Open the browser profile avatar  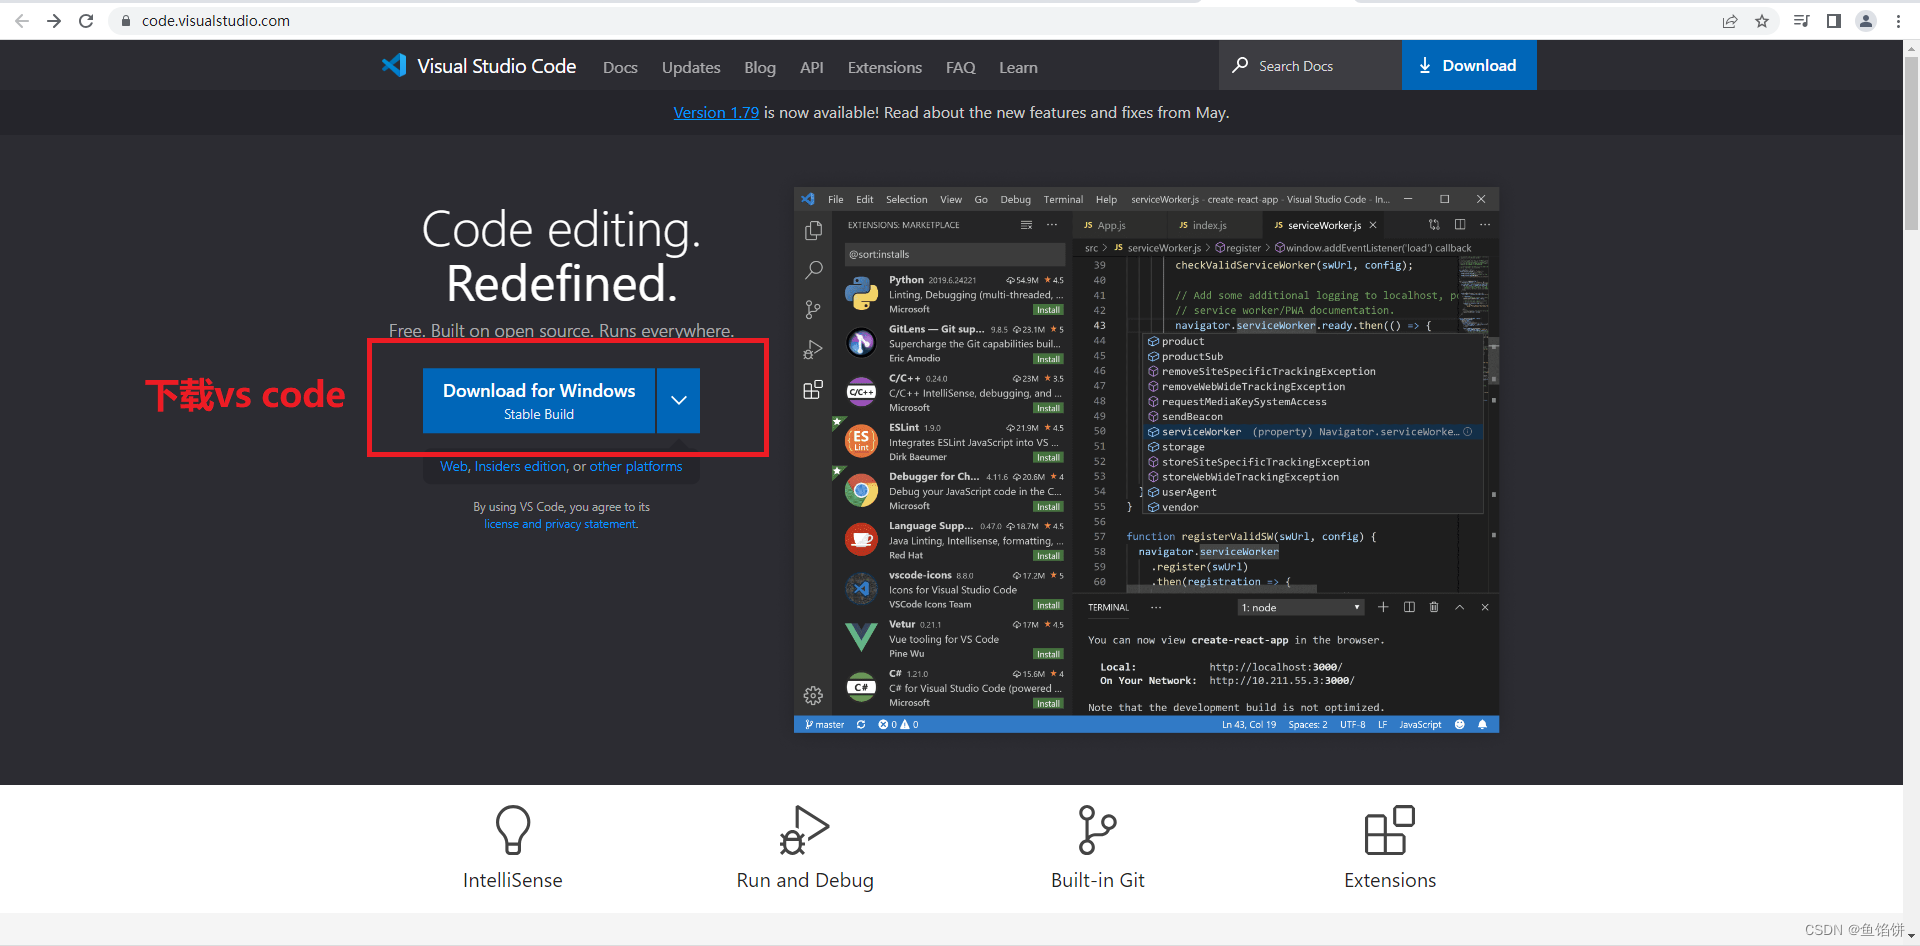1866,21
